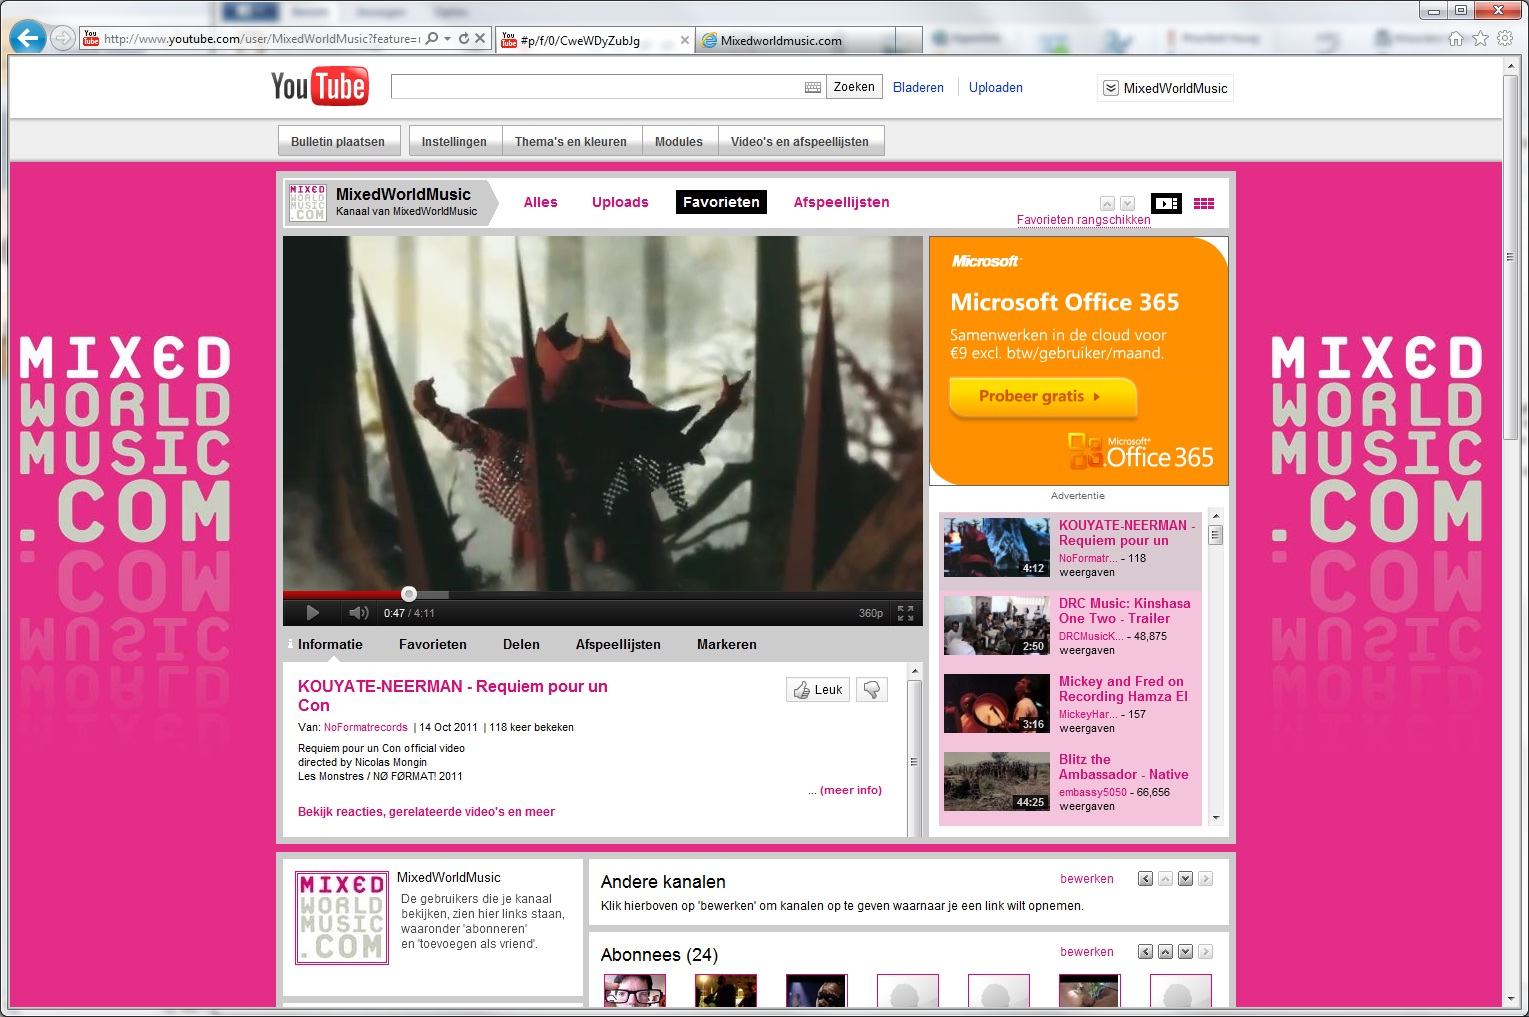Switch to Mixedworldmusic.com browser tab
The width and height of the screenshot is (1529, 1017).
click(796, 41)
